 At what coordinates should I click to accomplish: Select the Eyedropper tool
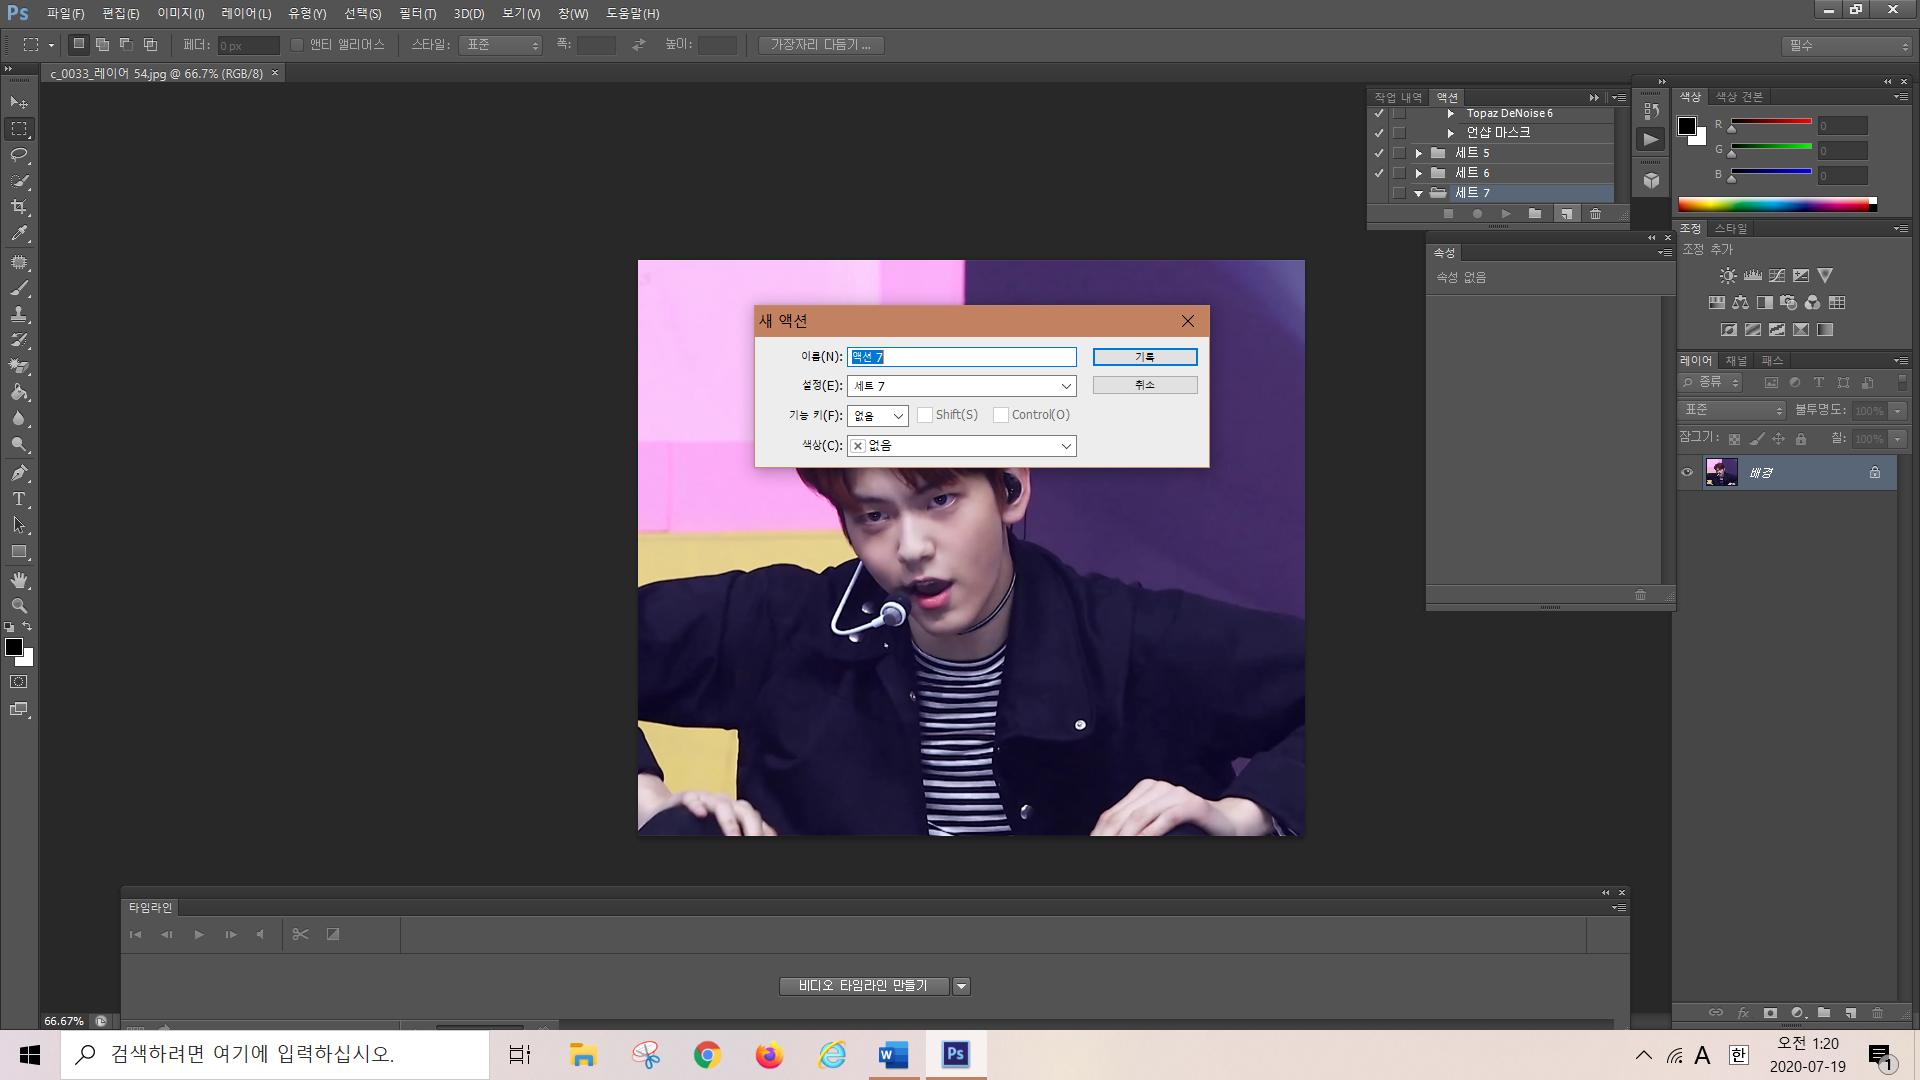(19, 234)
